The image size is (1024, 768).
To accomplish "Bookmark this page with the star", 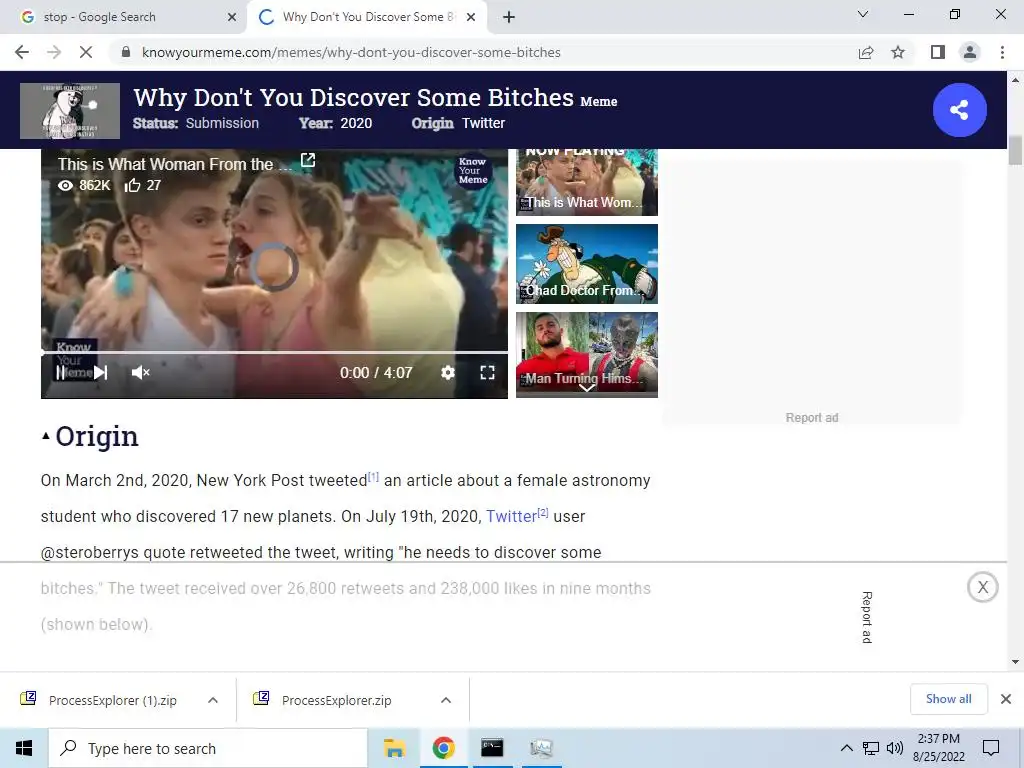I will coord(898,52).
